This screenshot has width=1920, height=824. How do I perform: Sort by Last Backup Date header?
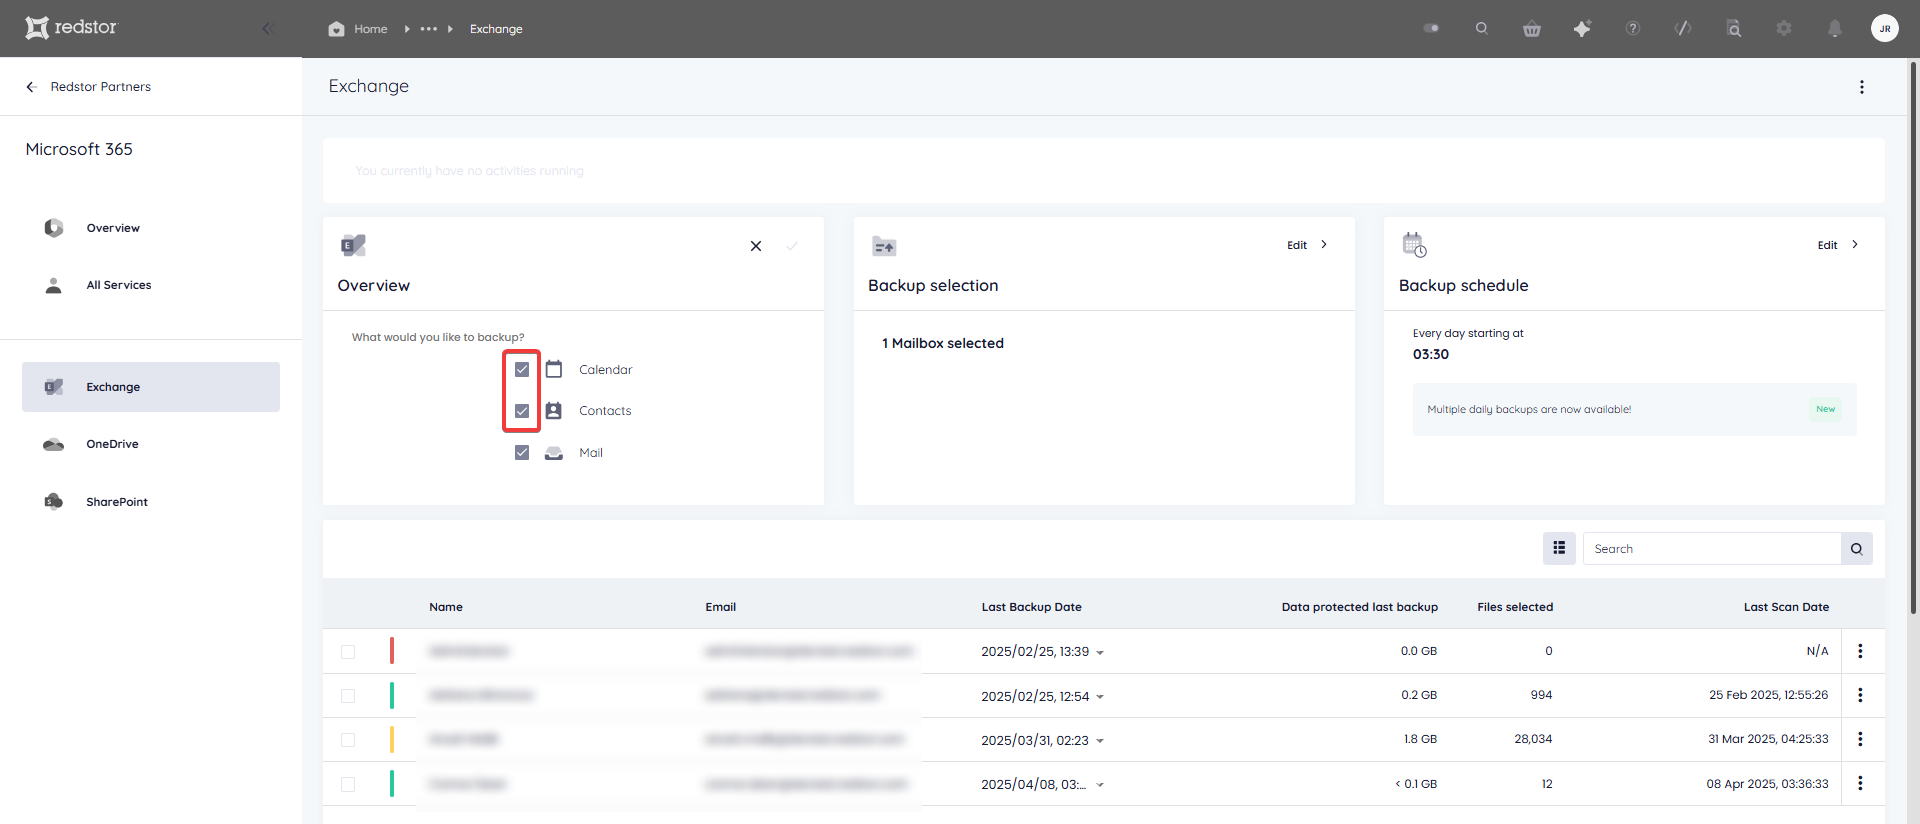[1032, 607]
